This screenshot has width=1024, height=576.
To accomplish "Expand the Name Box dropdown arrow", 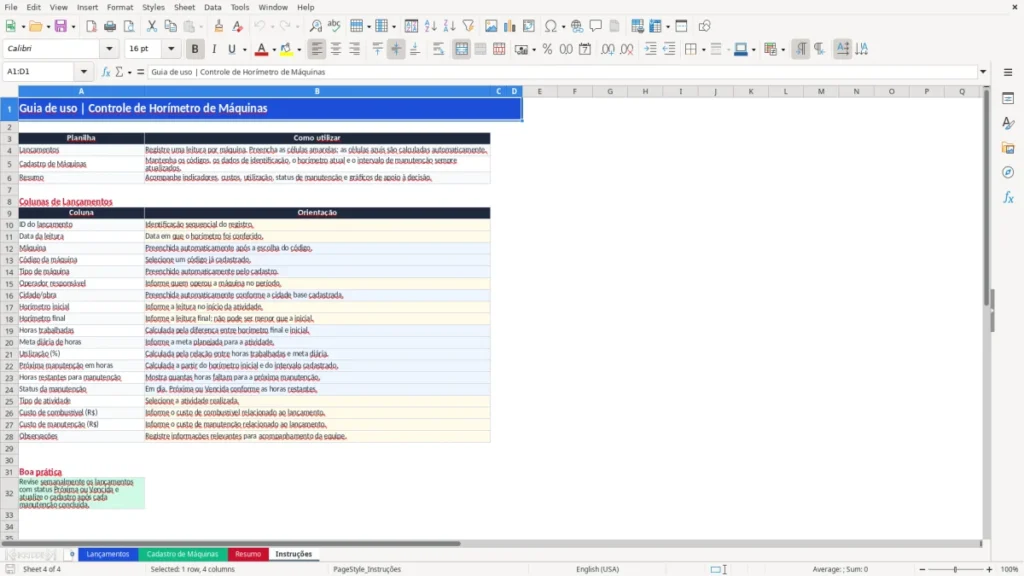I will [84, 72].
